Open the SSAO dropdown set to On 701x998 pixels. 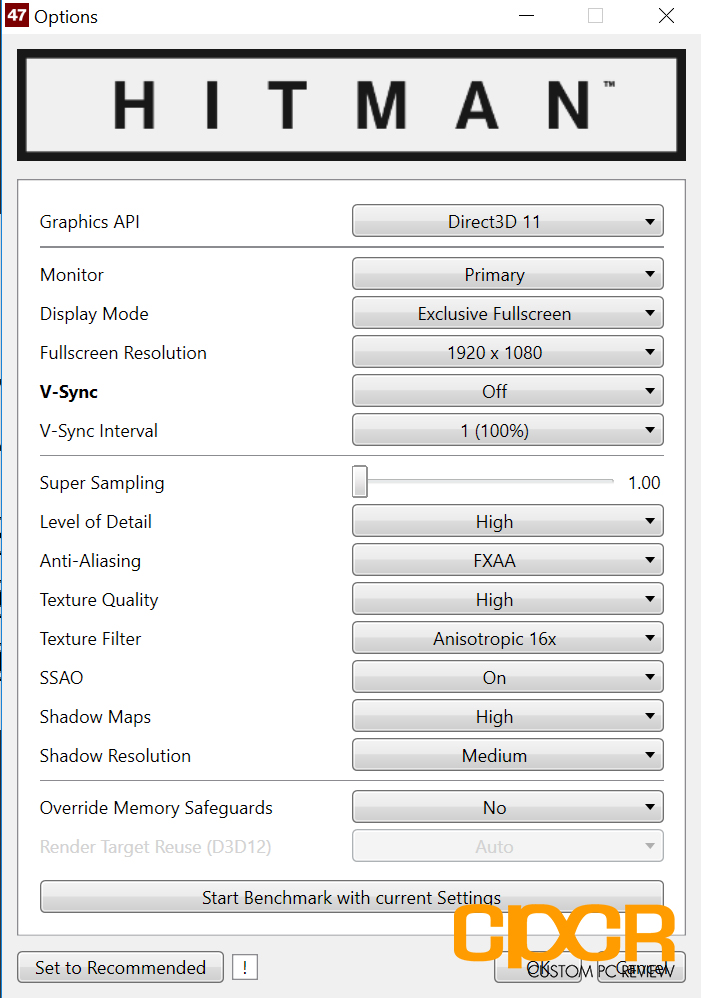[x=507, y=677]
